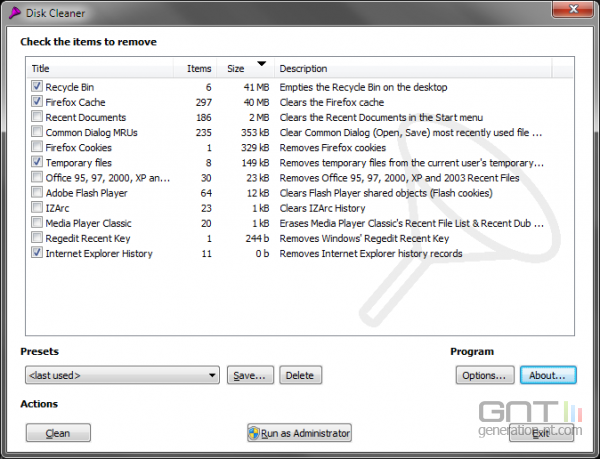Select the Adobe Flash Player row title

pos(86,193)
